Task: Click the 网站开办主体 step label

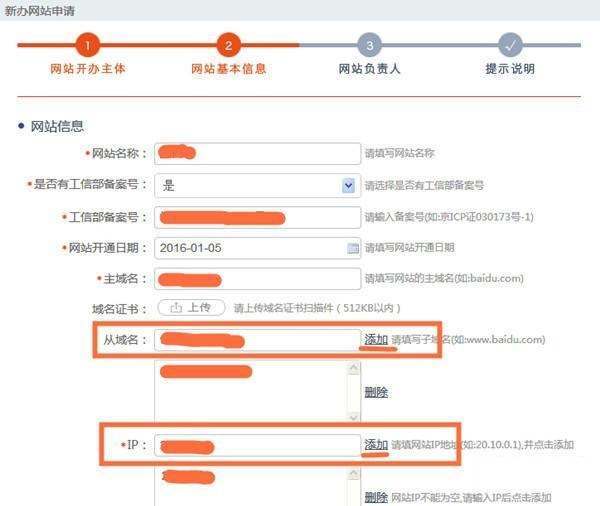Action: tap(88, 69)
